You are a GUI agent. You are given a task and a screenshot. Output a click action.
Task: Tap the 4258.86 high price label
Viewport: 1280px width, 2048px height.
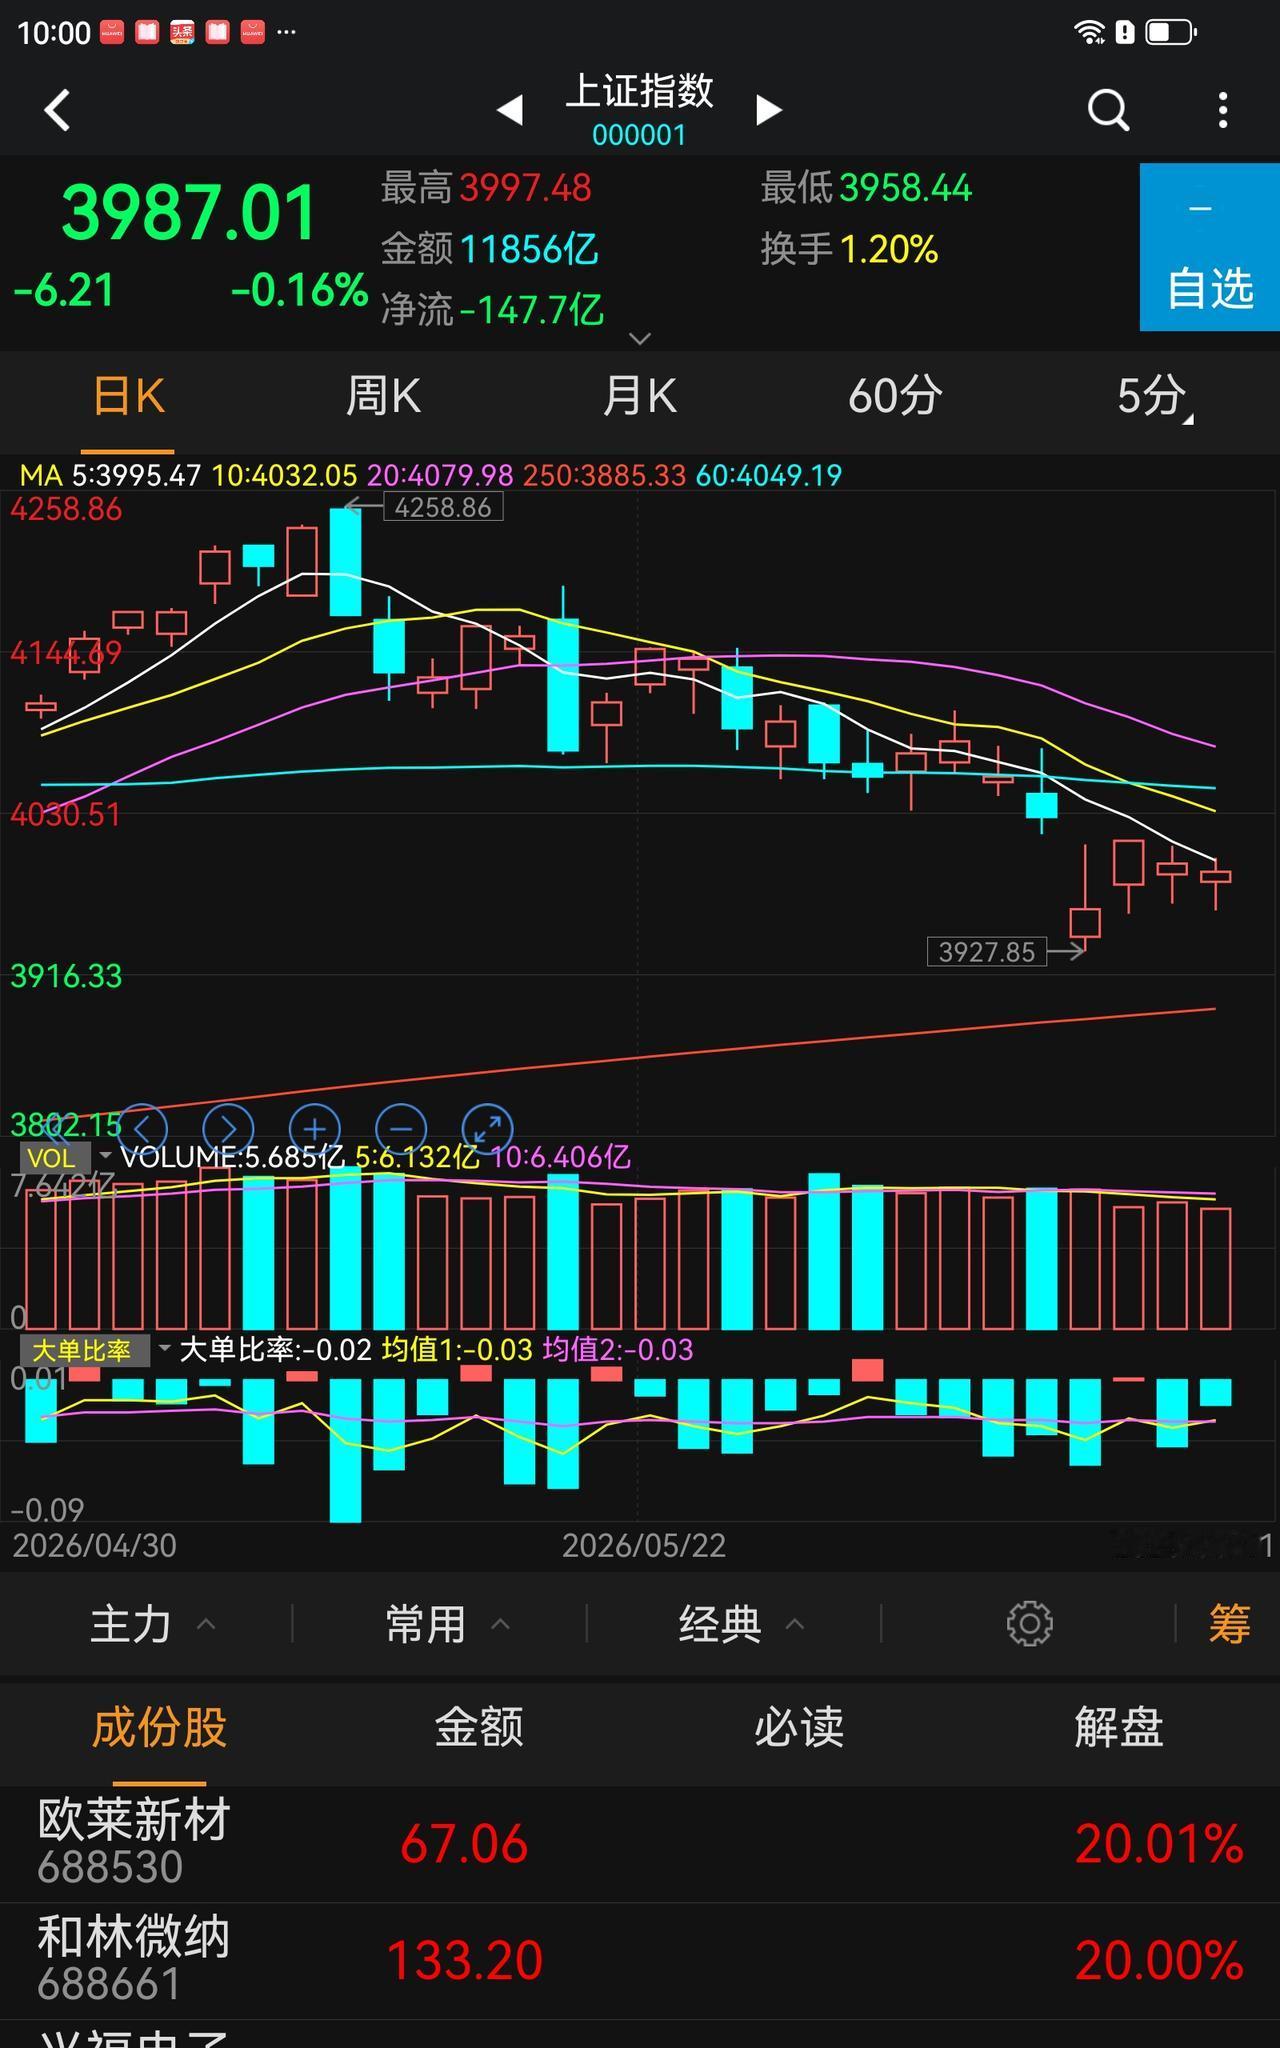point(443,507)
